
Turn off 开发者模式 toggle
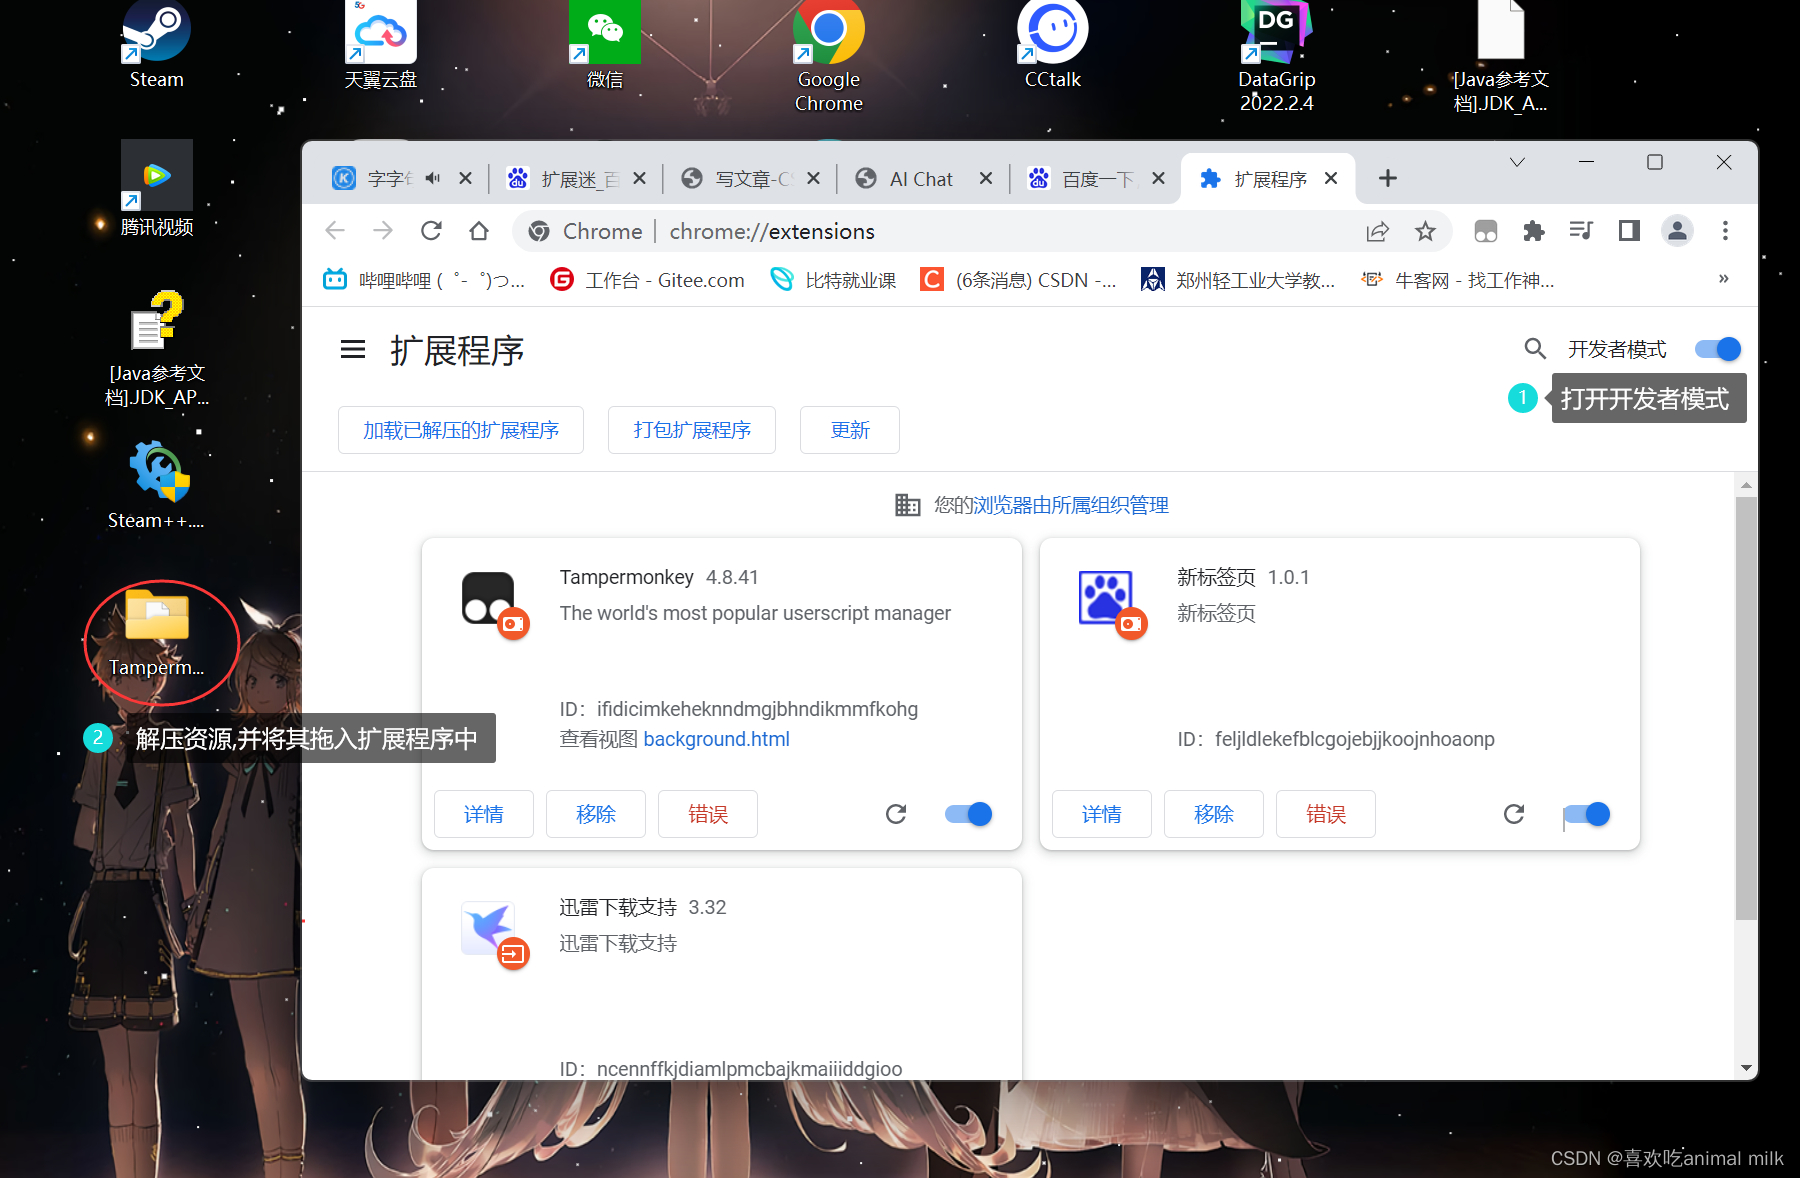[1718, 349]
